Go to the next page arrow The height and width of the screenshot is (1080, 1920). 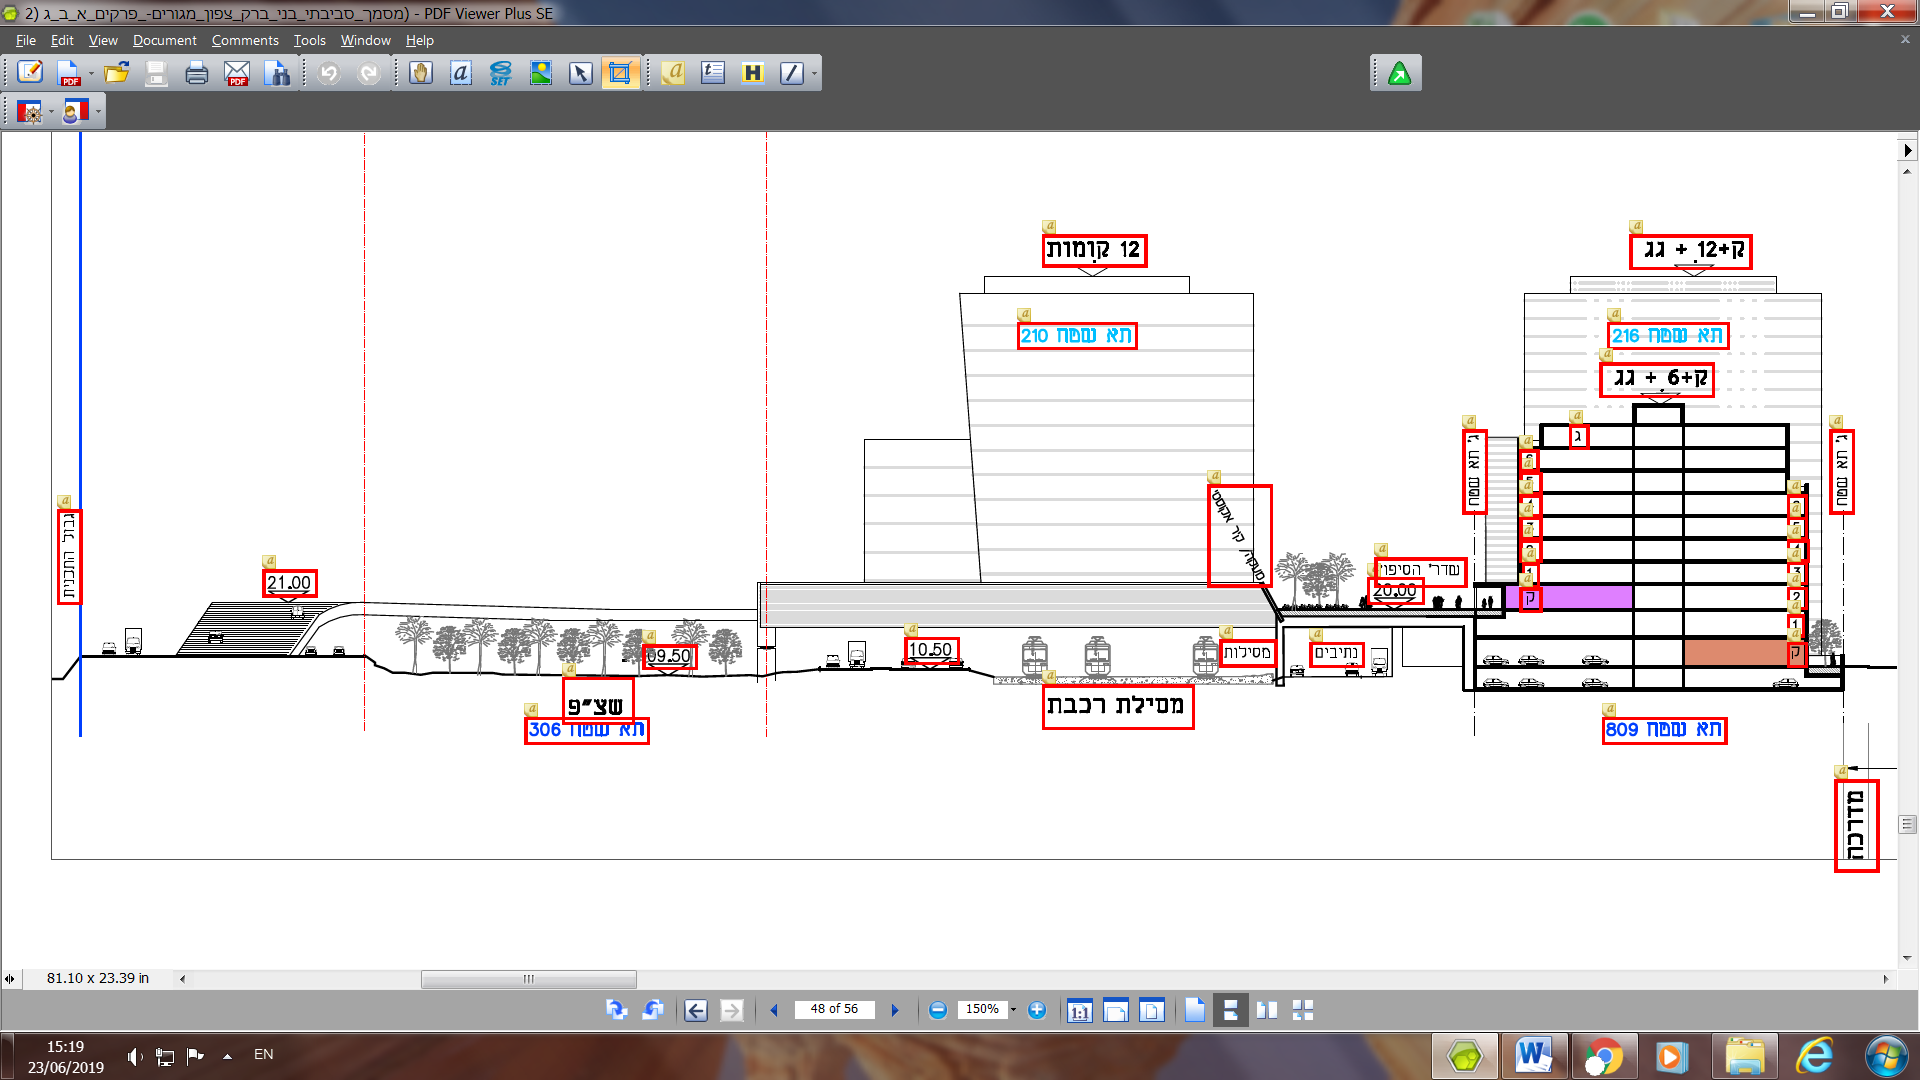[x=895, y=1010]
